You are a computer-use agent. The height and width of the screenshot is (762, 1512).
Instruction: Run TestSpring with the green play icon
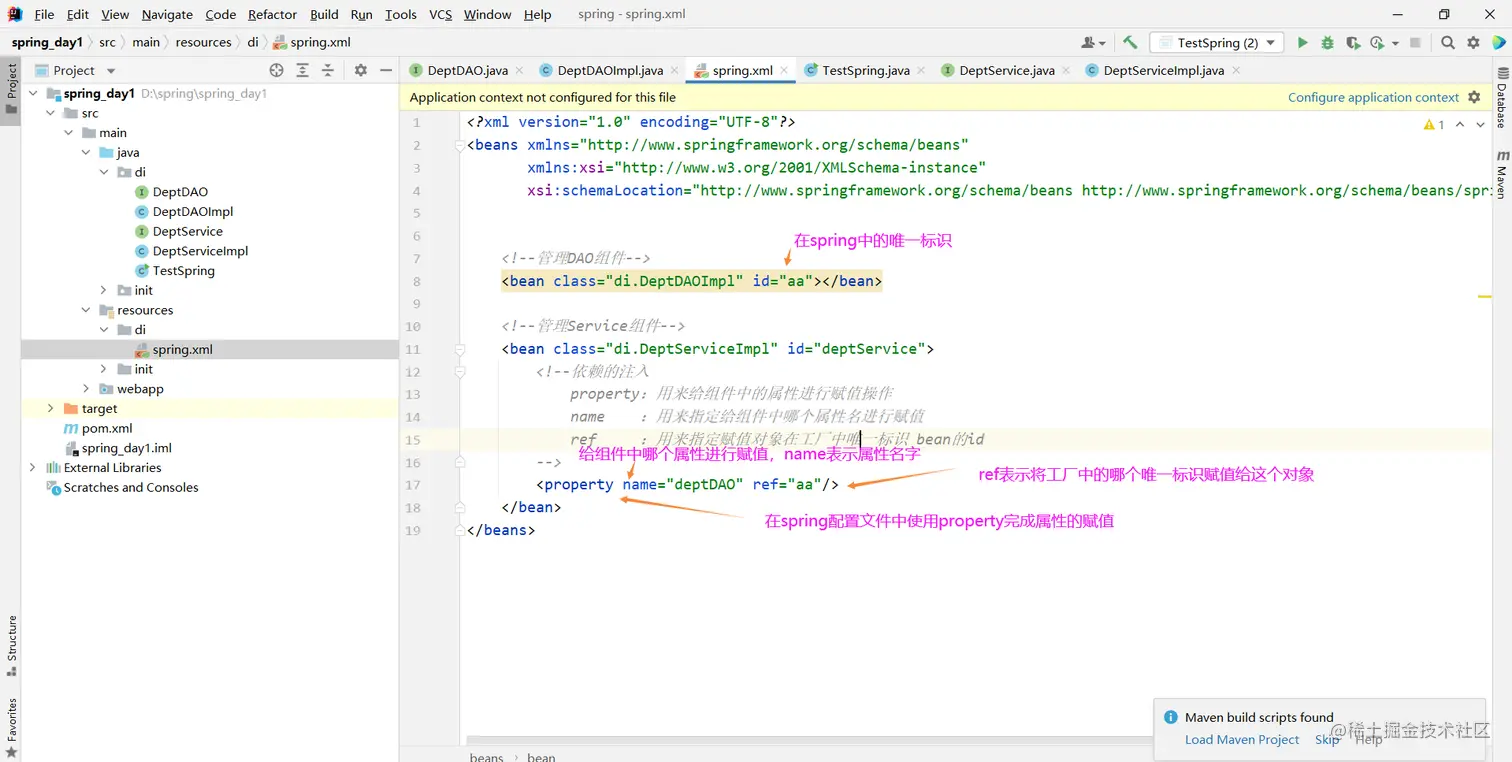click(1302, 43)
